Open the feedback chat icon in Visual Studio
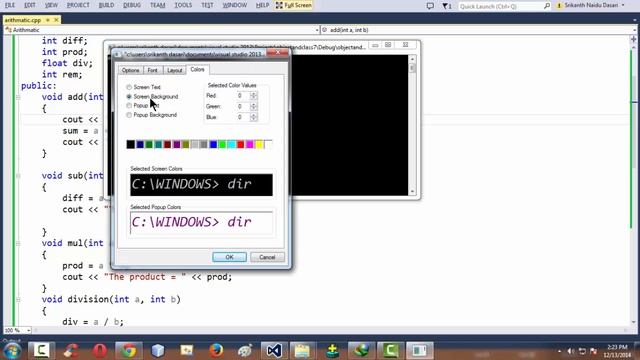The image size is (640, 360). pyautogui.click(x=430, y=6)
